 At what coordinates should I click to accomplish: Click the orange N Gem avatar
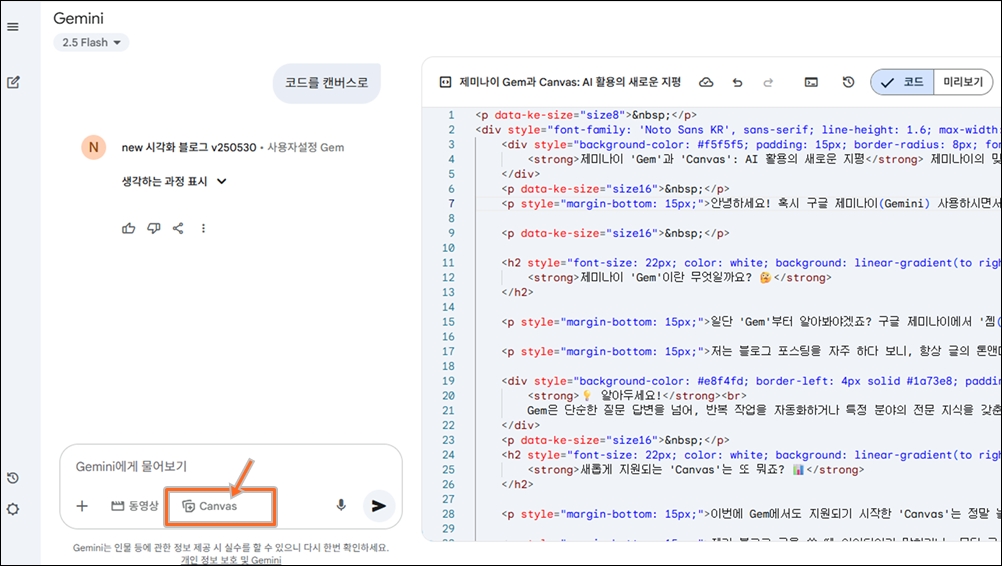[93, 147]
